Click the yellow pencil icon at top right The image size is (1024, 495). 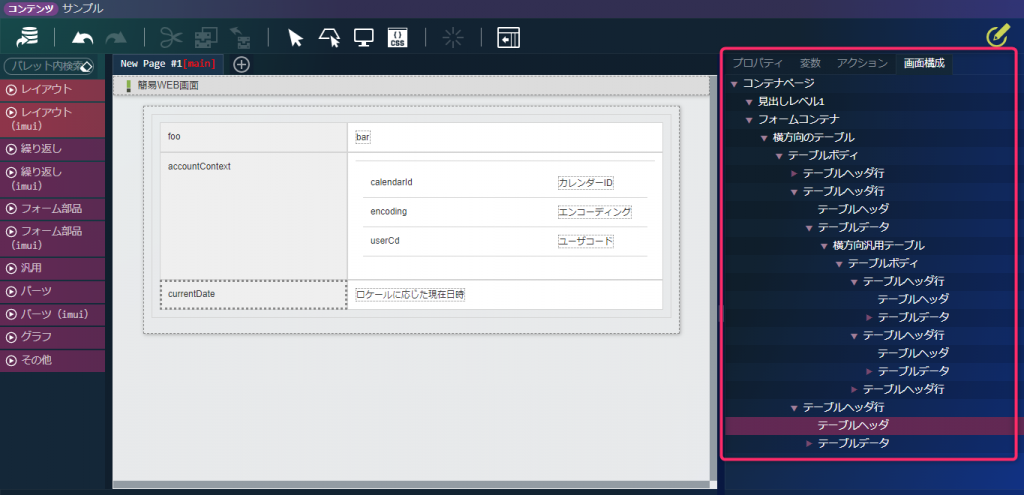pos(998,37)
